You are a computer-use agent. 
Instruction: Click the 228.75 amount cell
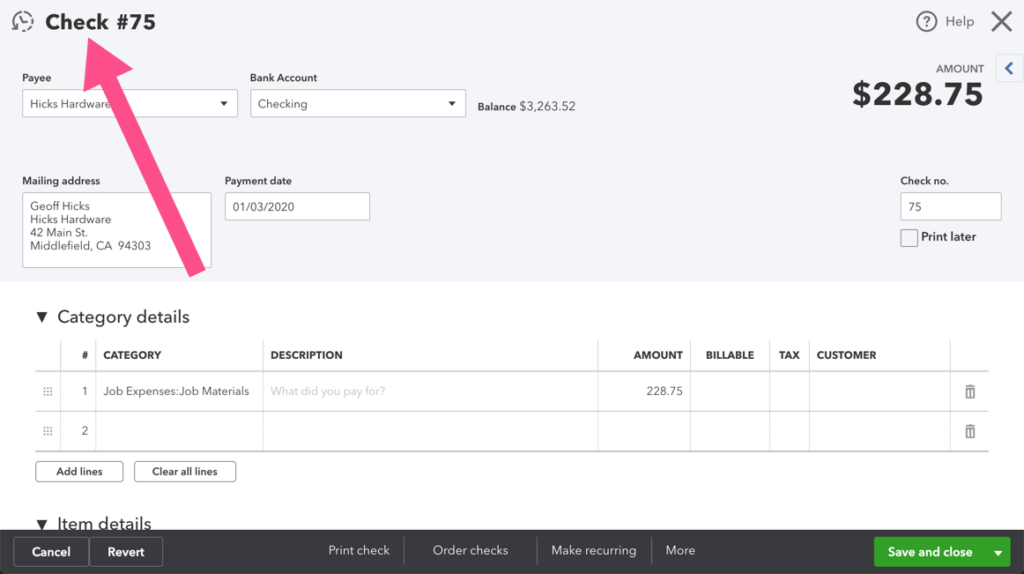(x=644, y=391)
